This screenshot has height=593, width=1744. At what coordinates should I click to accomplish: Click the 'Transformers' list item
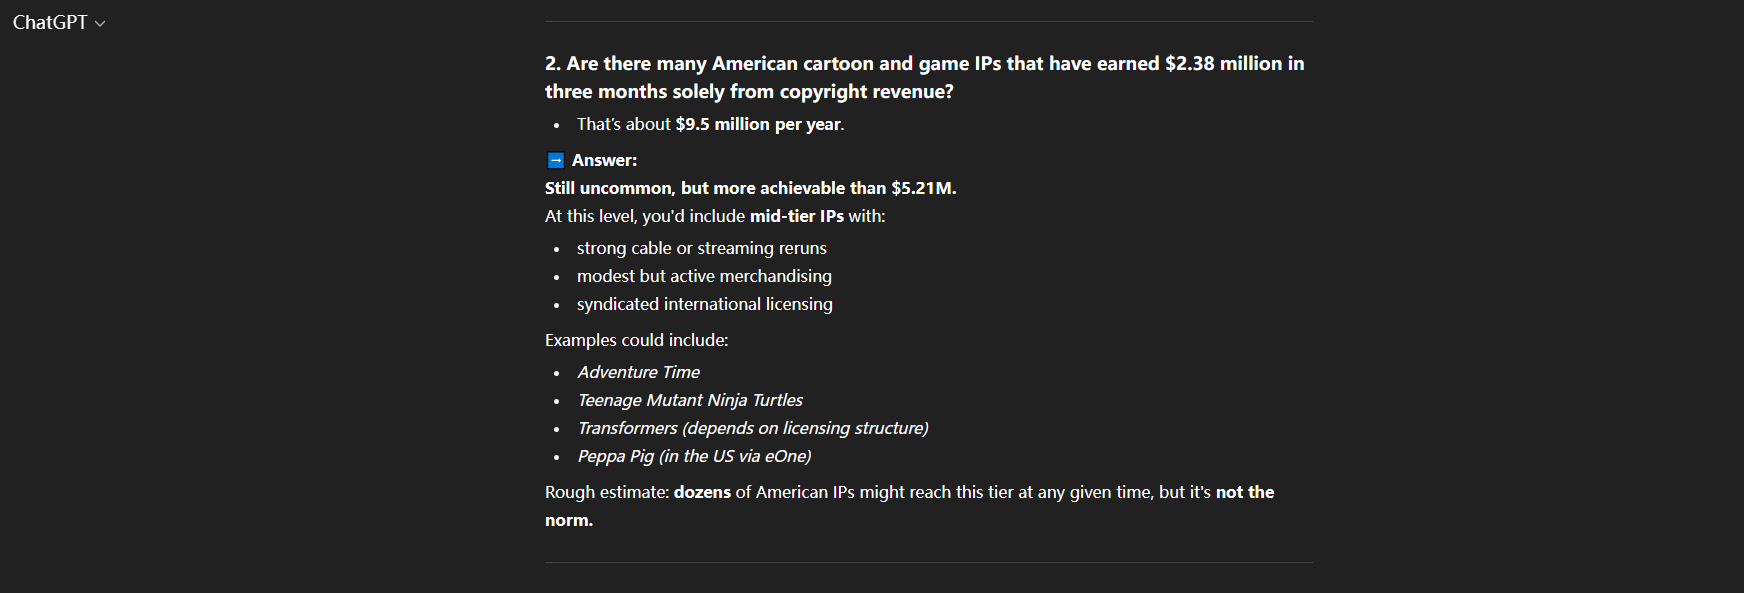[752, 428]
